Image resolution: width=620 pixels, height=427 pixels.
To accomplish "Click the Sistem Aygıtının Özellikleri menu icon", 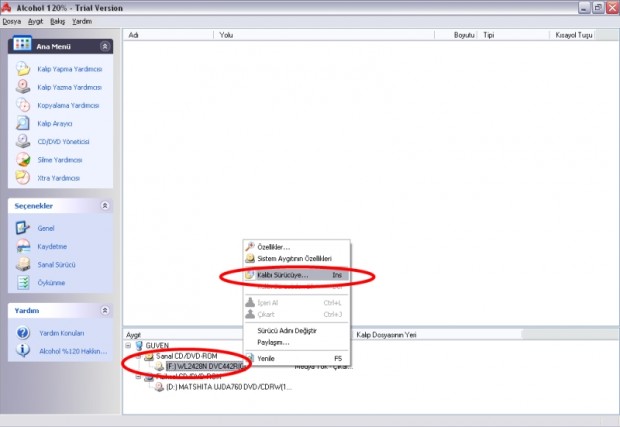I will [x=250, y=259].
